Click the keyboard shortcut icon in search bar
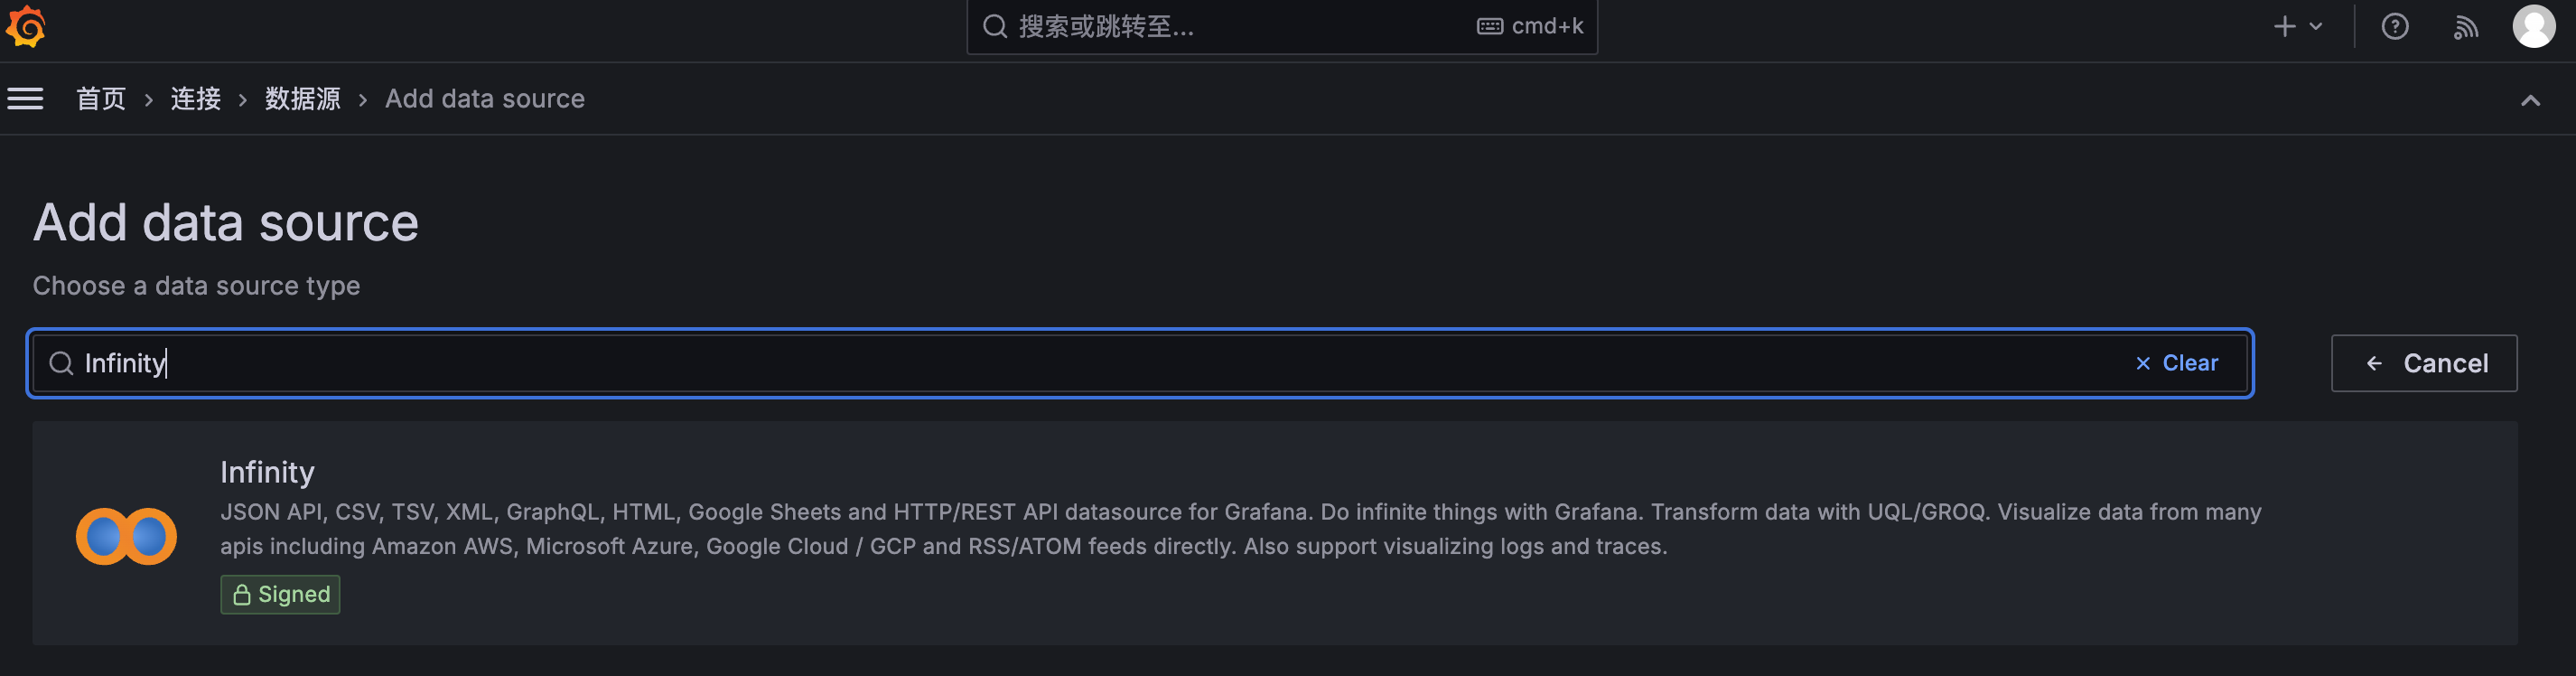Viewport: 2576px width, 676px height. point(1489,27)
